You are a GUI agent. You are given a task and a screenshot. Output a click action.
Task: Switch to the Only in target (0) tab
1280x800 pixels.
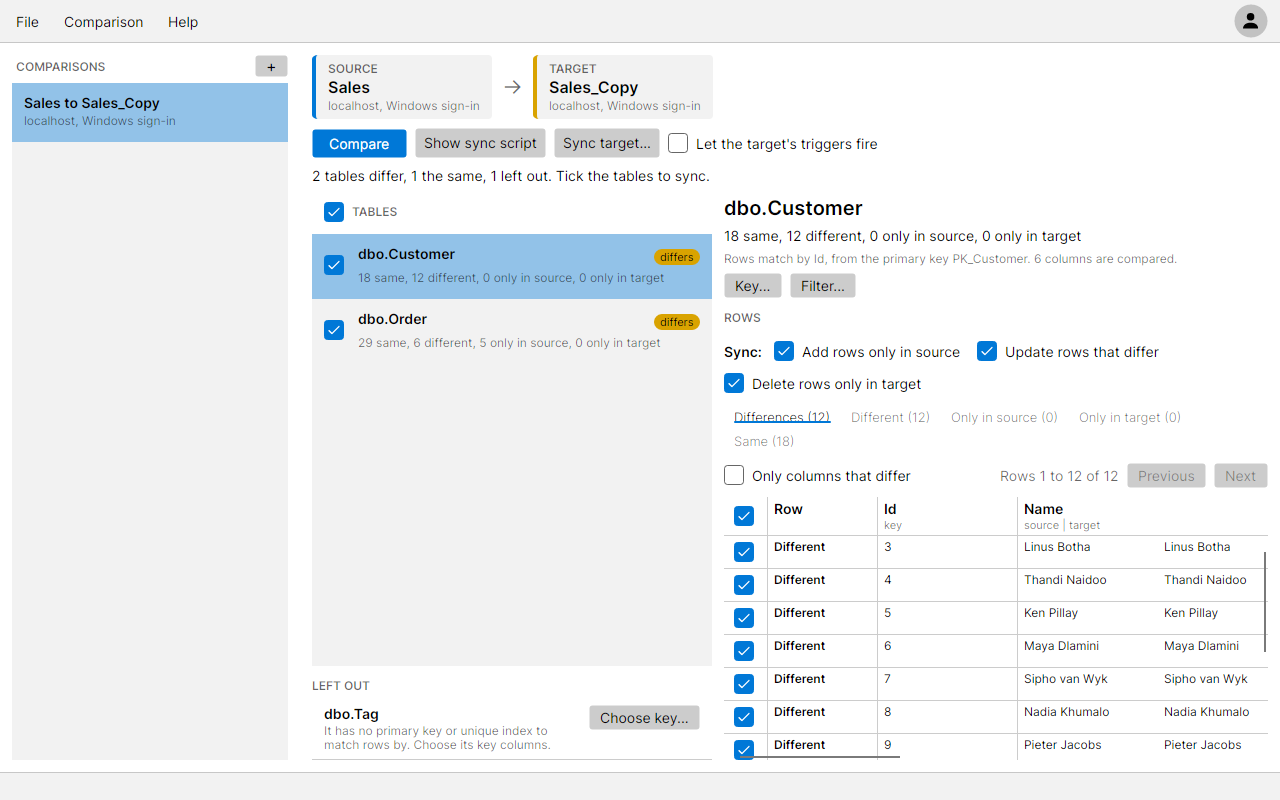pyautogui.click(x=1130, y=417)
